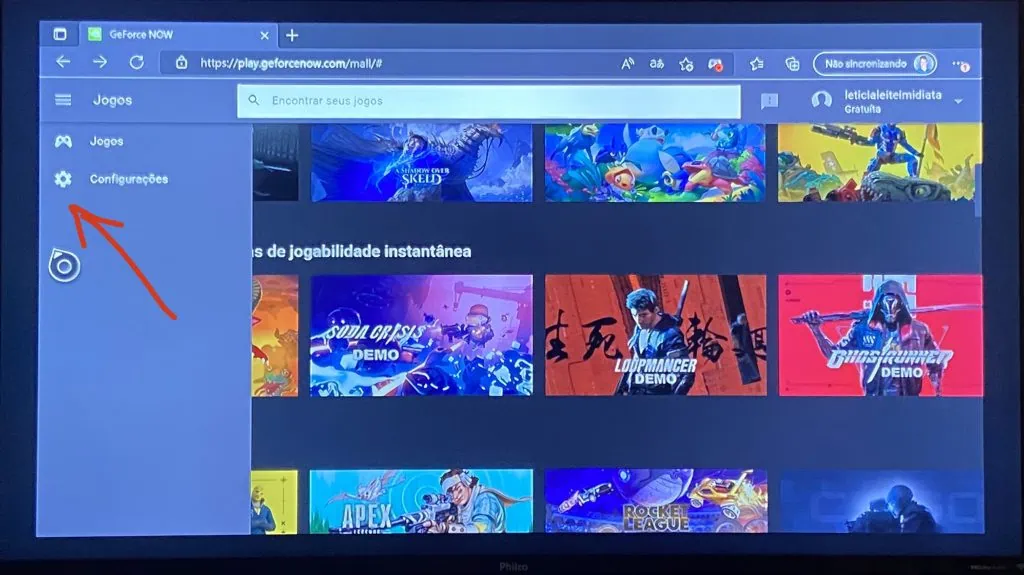Click the translate page icon
The width and height of the screenshot is (1024, 575).
(x=657, y=63)
